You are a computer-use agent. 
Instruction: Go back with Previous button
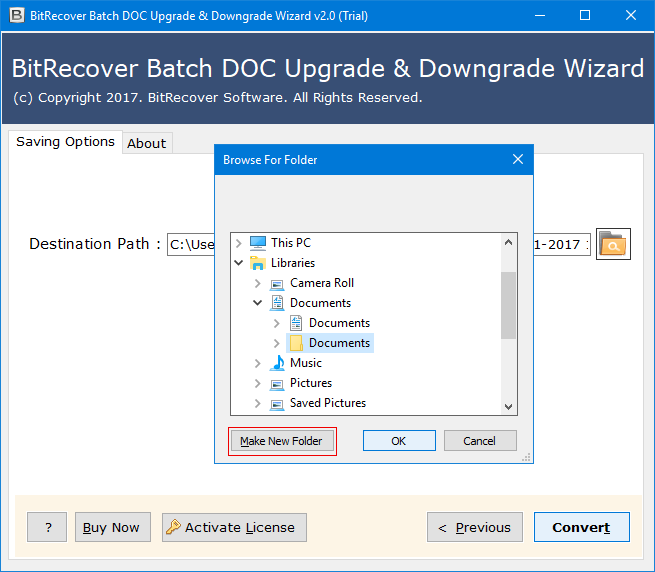[475, 527]
